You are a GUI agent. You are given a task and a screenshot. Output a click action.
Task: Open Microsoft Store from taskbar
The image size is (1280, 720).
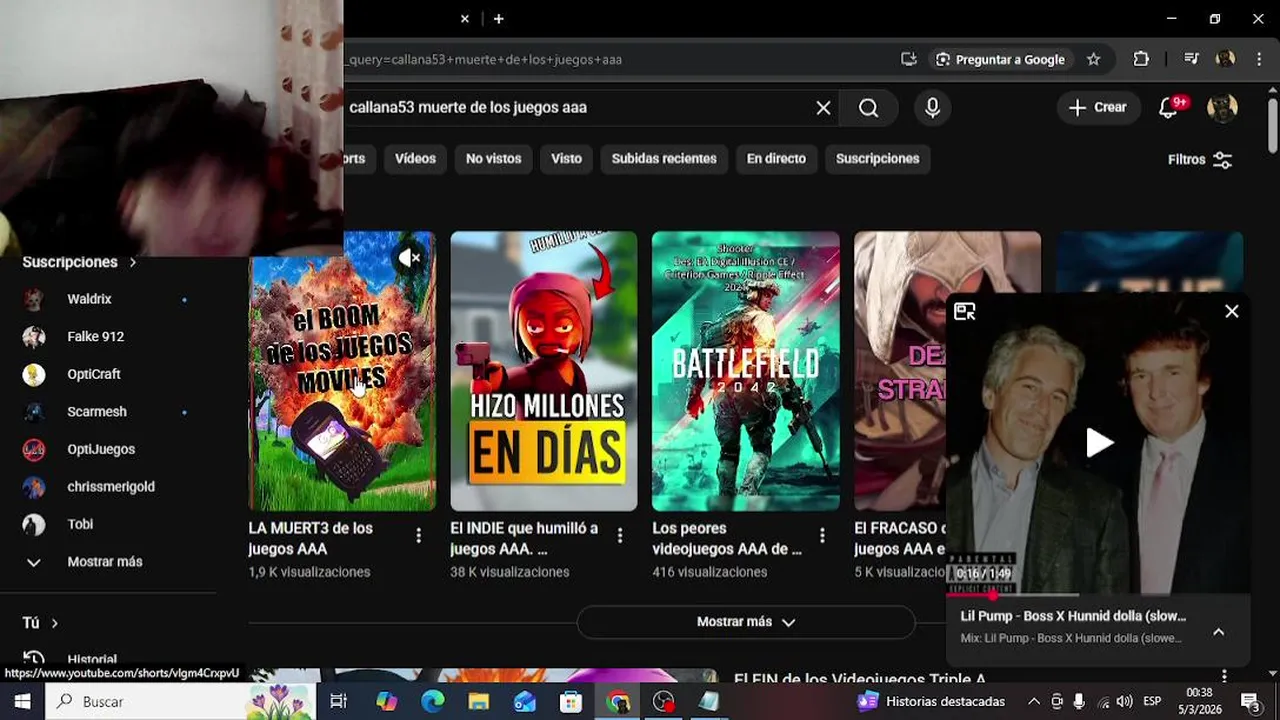[570, 702]
